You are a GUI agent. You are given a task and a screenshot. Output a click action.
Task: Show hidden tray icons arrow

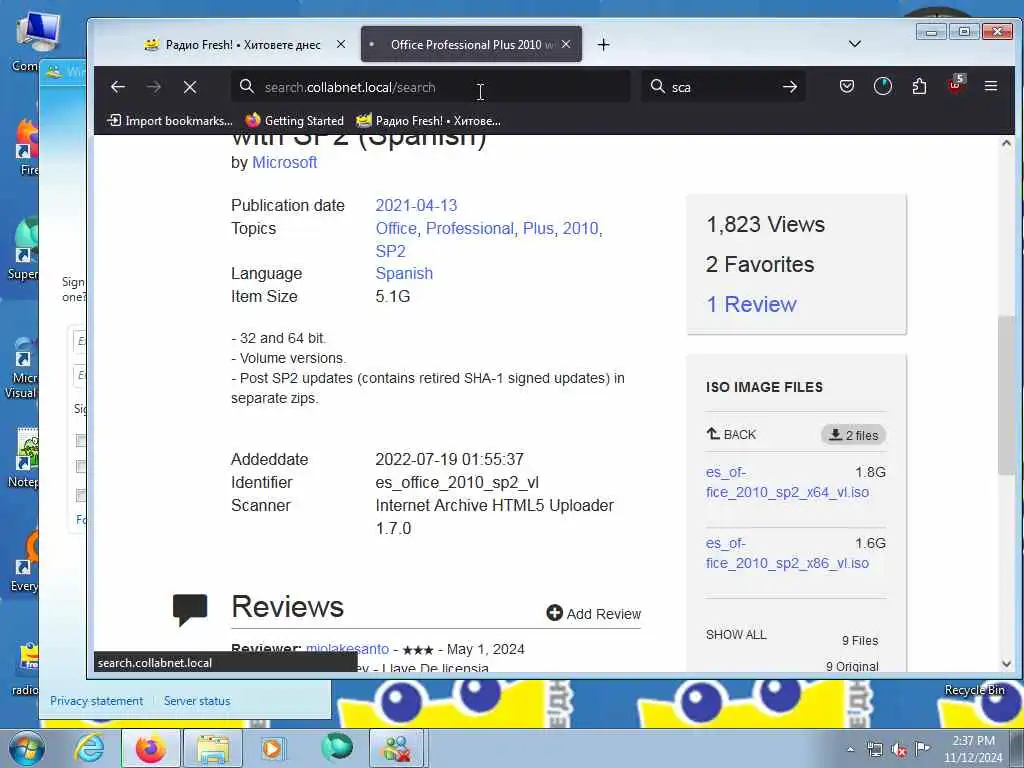pos(850,749)
